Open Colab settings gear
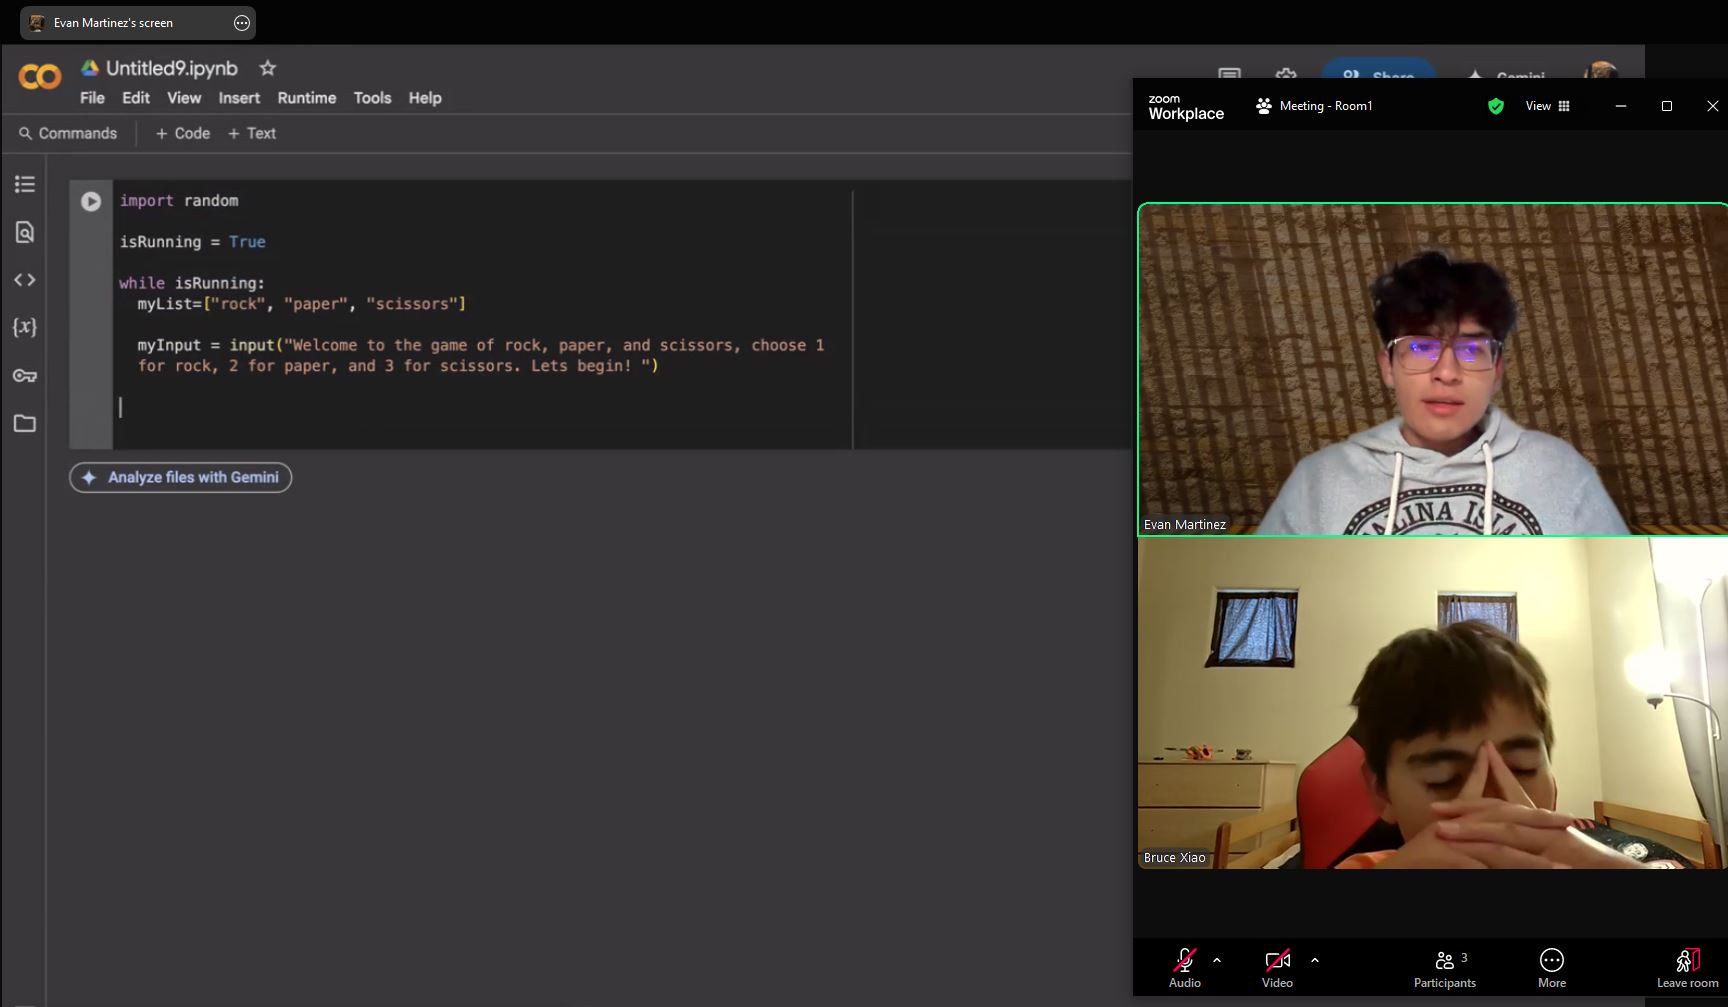Viewport: 1728px width, 1007px height. point(1286,74)
